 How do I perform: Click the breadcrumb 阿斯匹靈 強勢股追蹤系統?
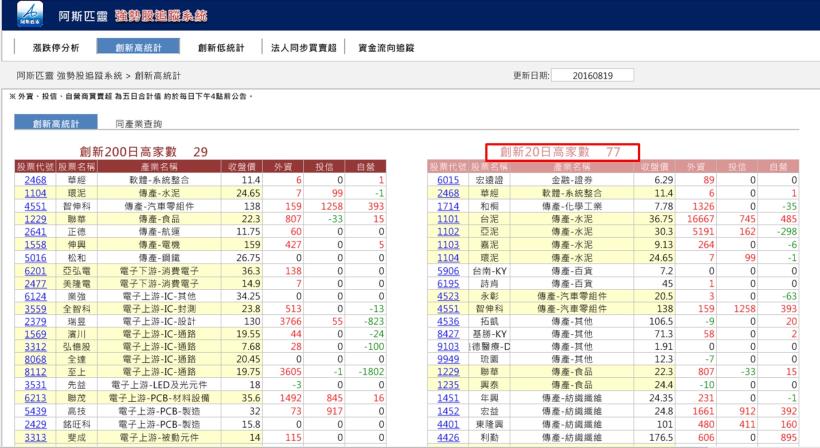coord(69,76)
